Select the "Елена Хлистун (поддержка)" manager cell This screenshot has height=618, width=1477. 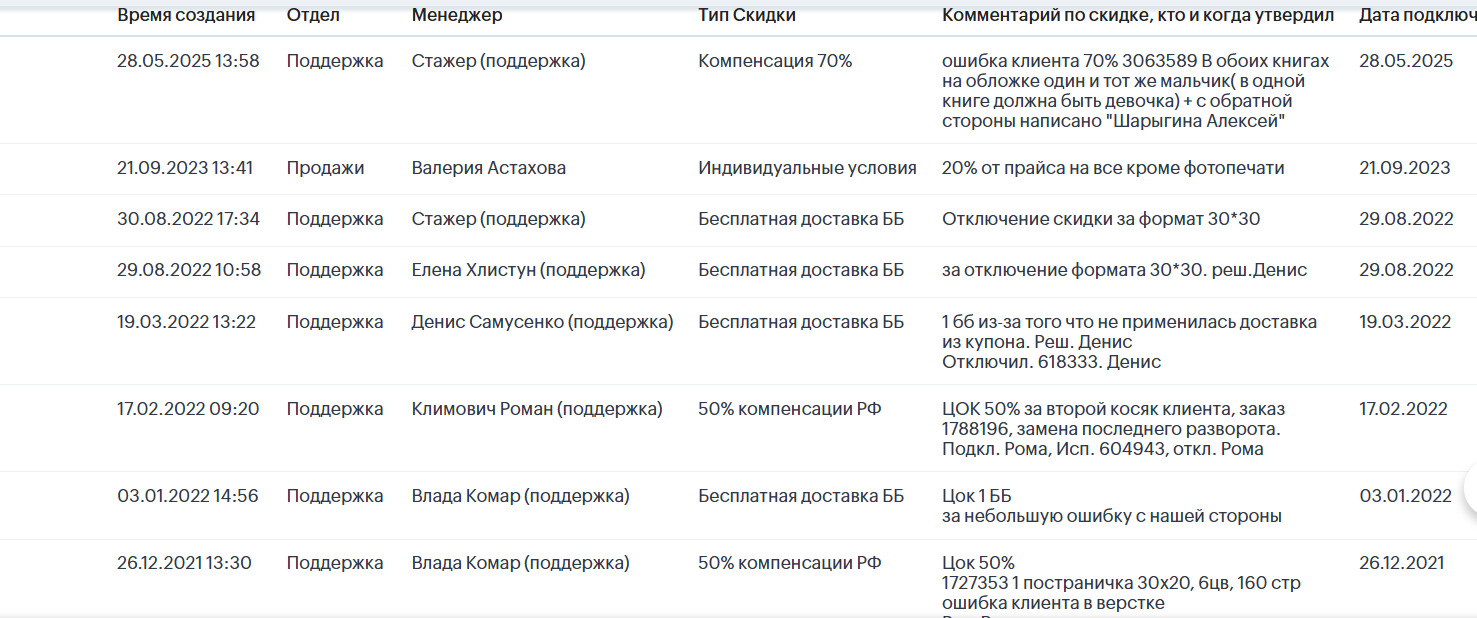pos(529,270)
